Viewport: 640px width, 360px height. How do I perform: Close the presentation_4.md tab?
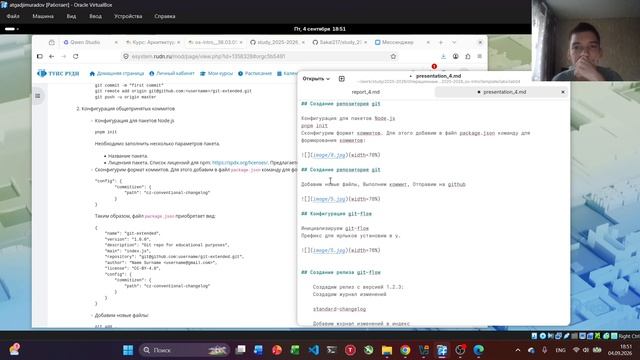pos(563,92)
